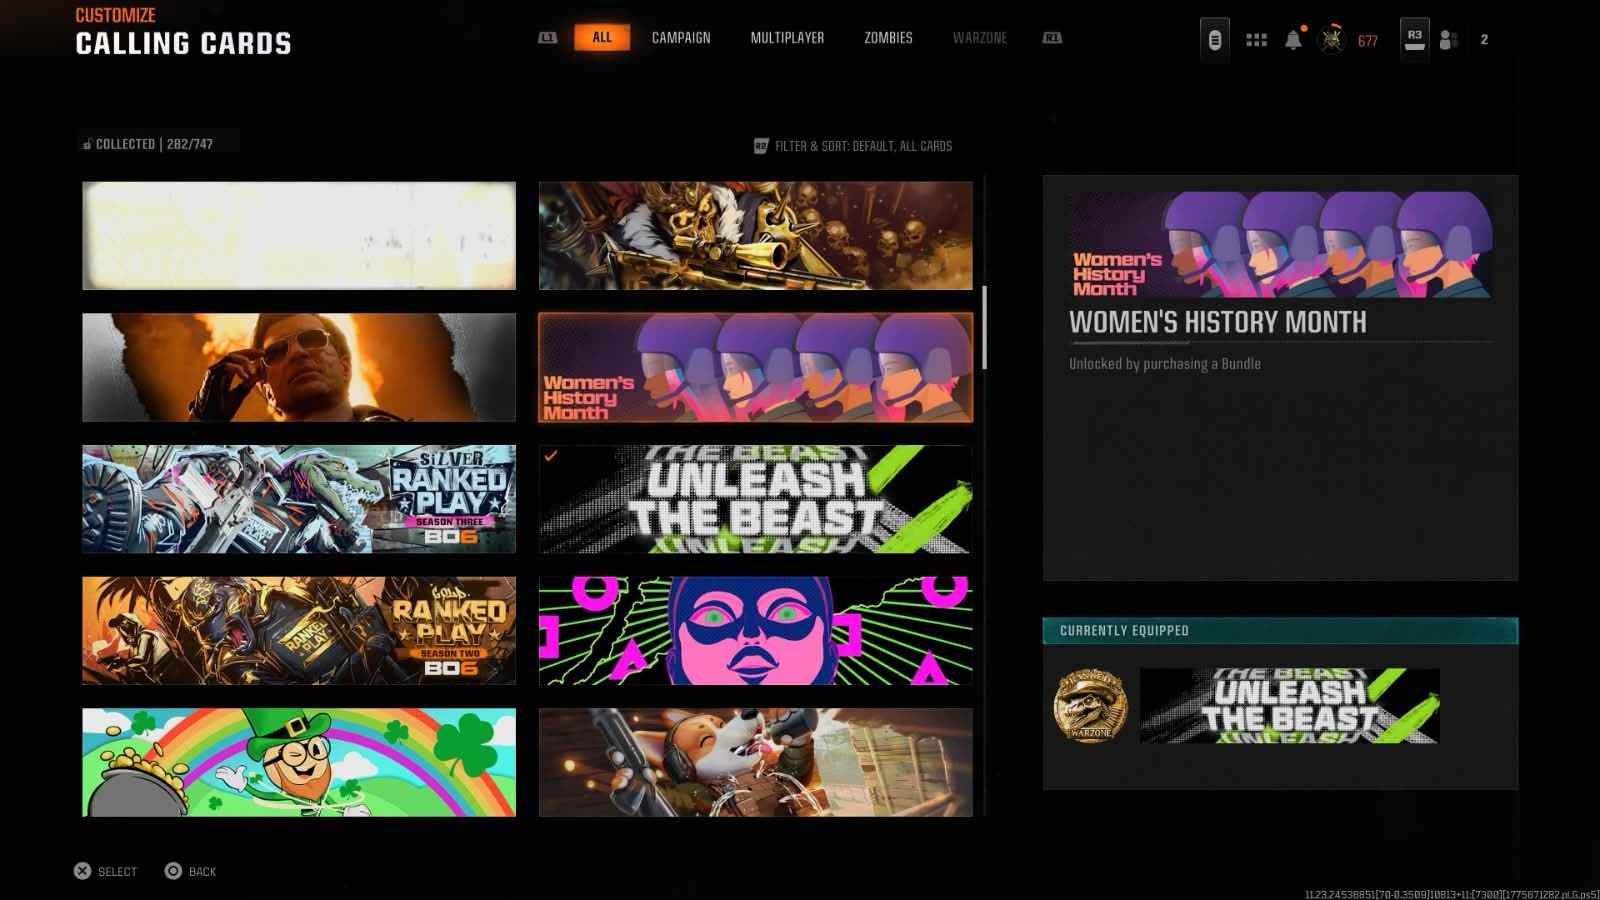1600x900 pixels.
Task: Click the options menu pill icon
Action: tap(1214, 40)
